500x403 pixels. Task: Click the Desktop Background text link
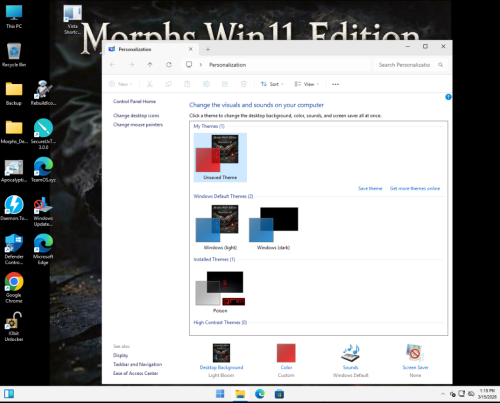click(221, 367)
